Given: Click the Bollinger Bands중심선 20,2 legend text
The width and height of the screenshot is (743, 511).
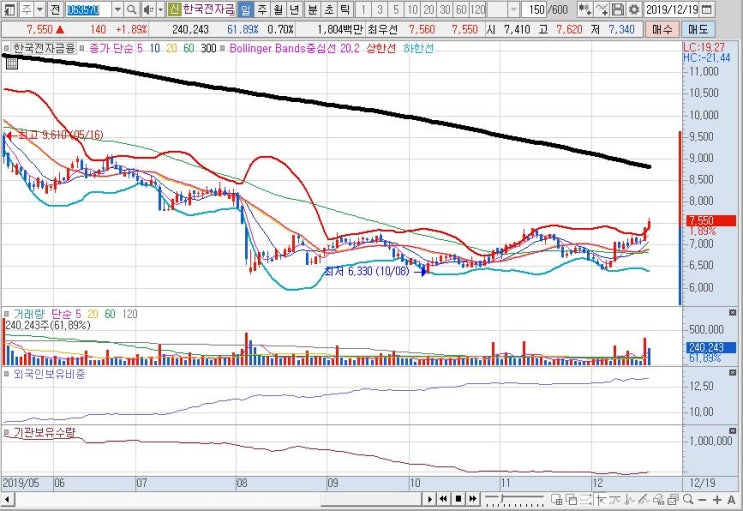Looking at the screenshot, I should coord(294,48).
